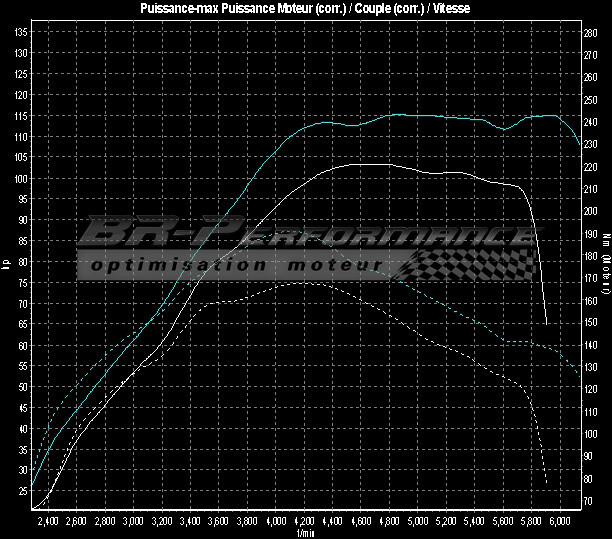Click the 2,400 tick on RPM axis

(x=48, y=522)
